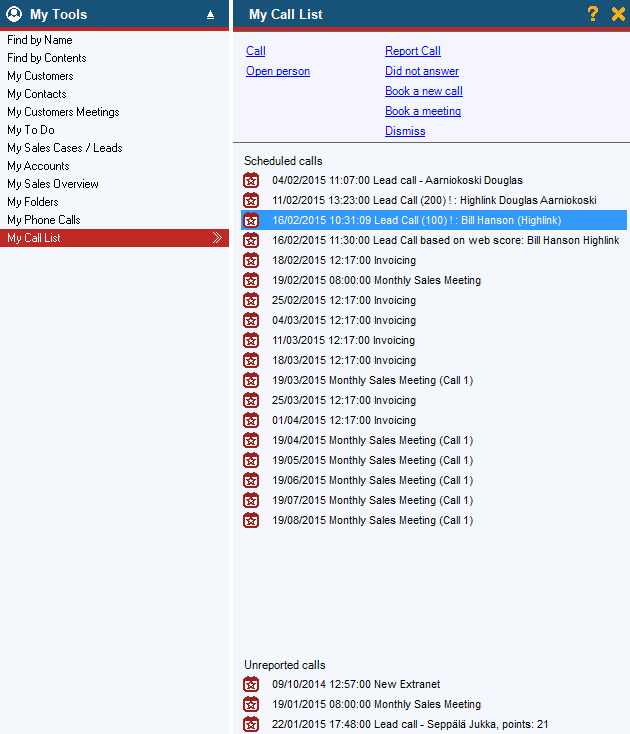Screen dimensions: 630x734
Task: Click the Dismiss link
Action: (x=405, y=131)
